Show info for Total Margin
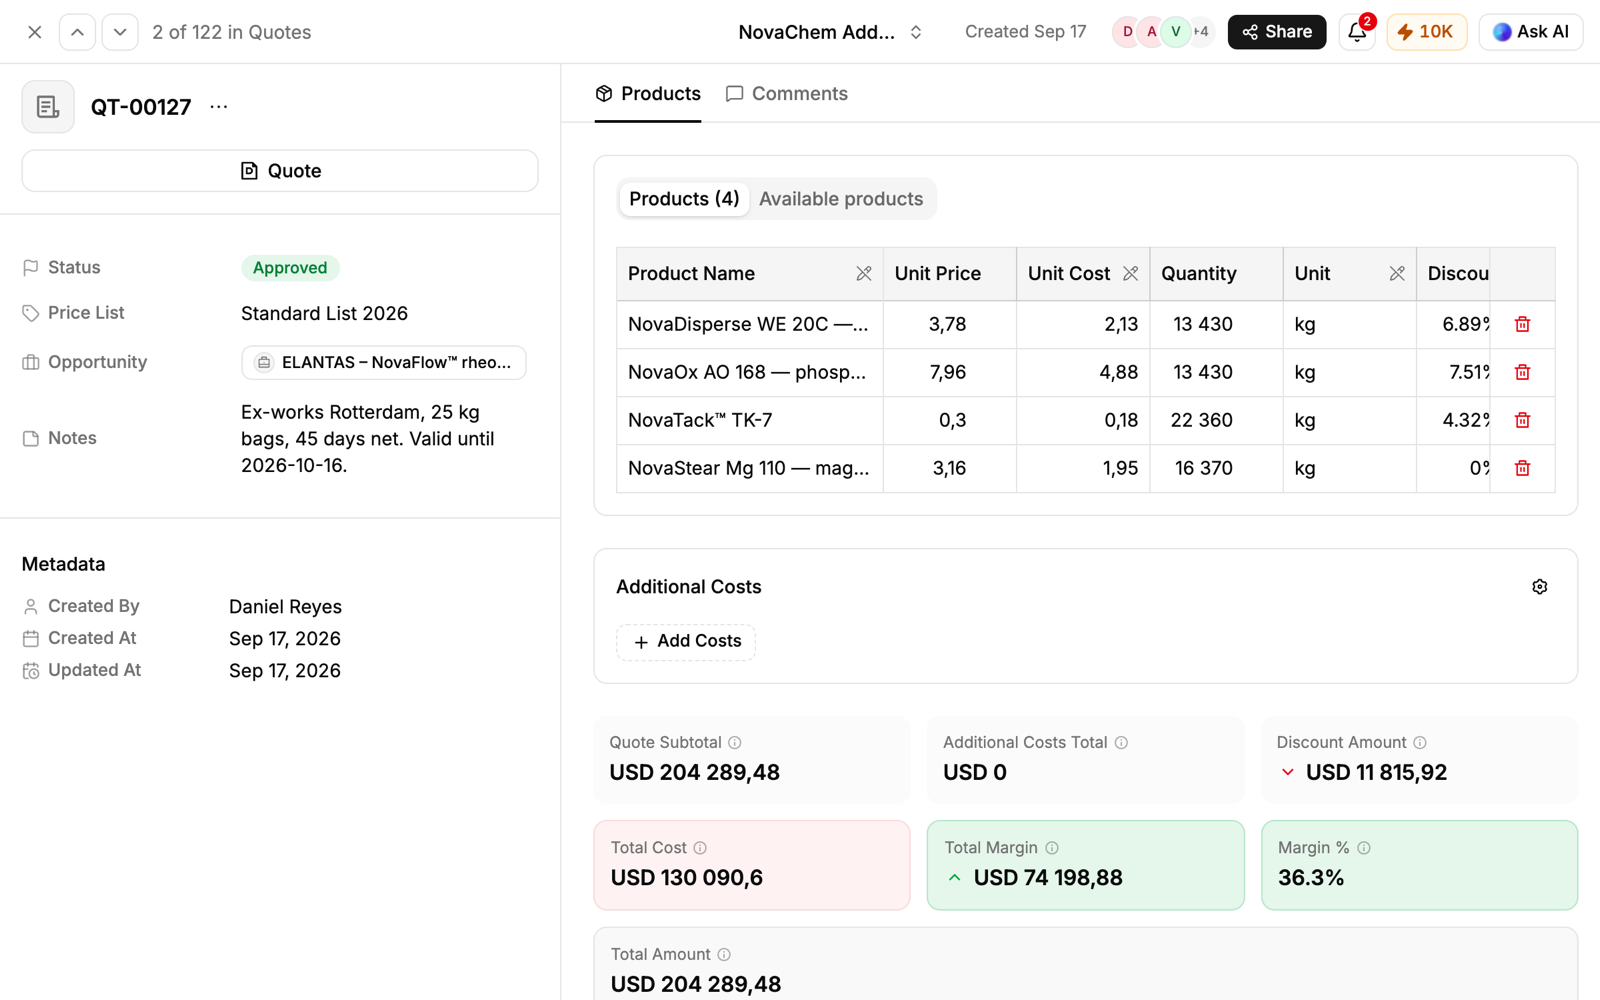The width and height of the screenshot is (1600, 1000). 1052,848
